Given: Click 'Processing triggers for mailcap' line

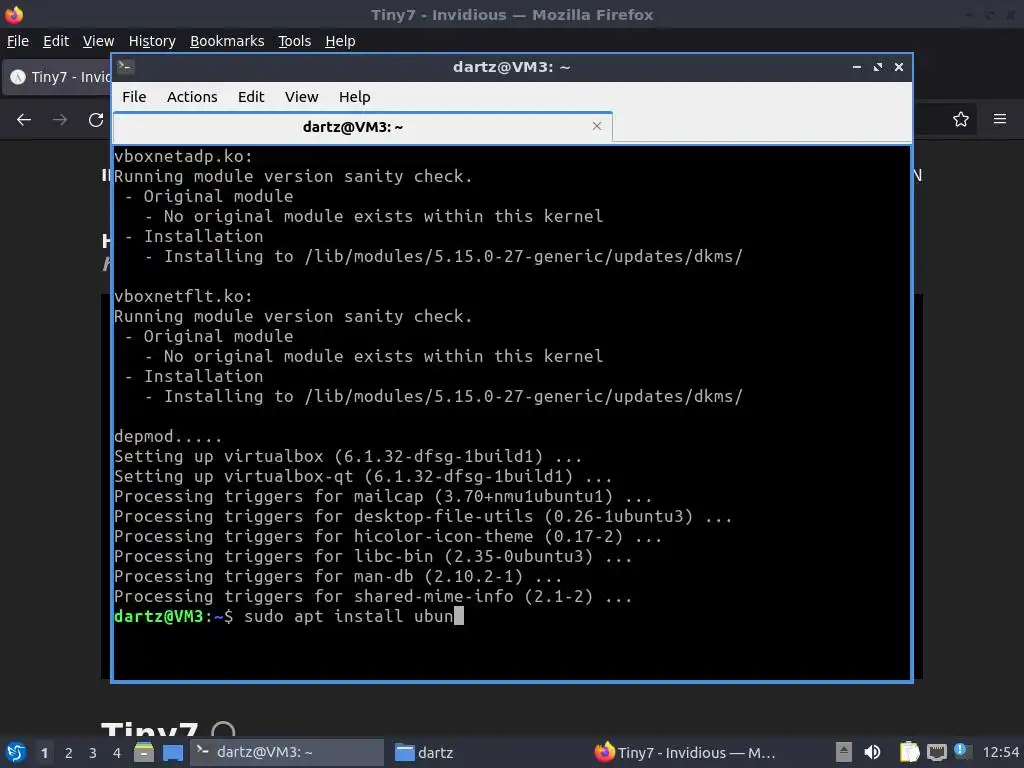Looking at the screenshot, I should point(383,496).
